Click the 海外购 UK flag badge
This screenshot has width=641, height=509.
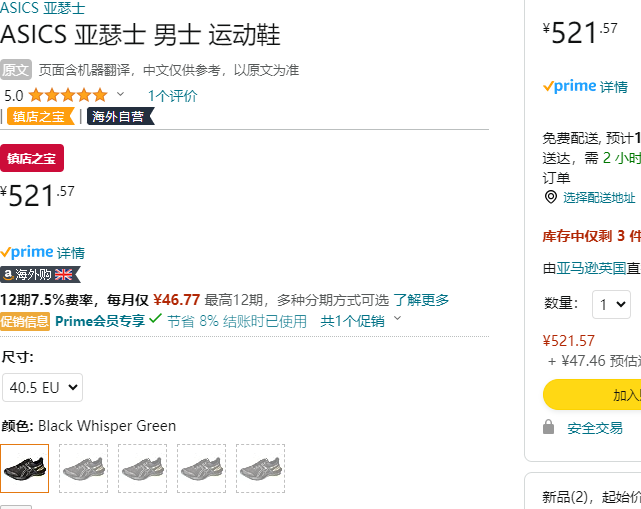(x=40, y=274)
